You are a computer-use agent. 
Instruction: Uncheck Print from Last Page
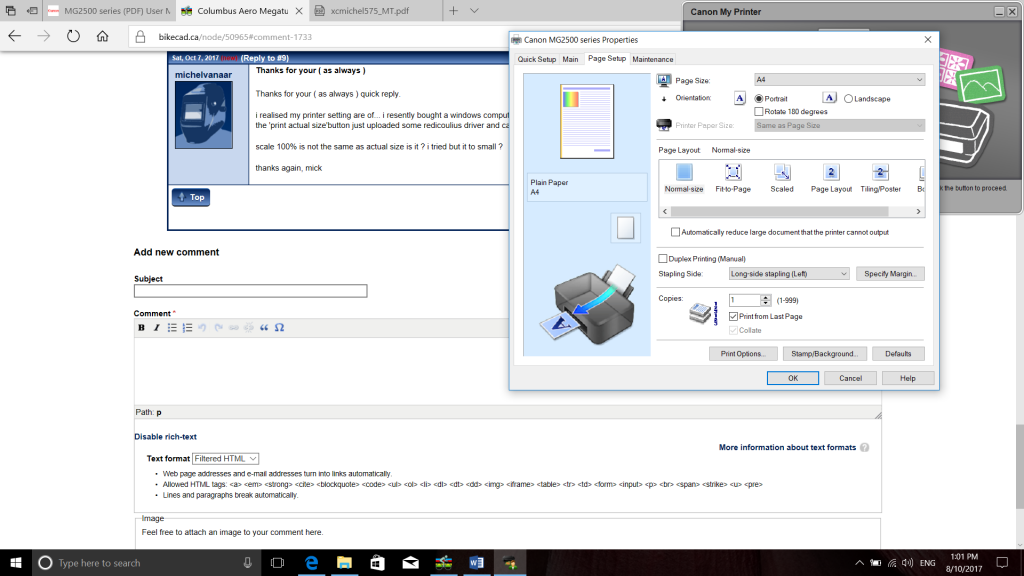coord(734,317)
